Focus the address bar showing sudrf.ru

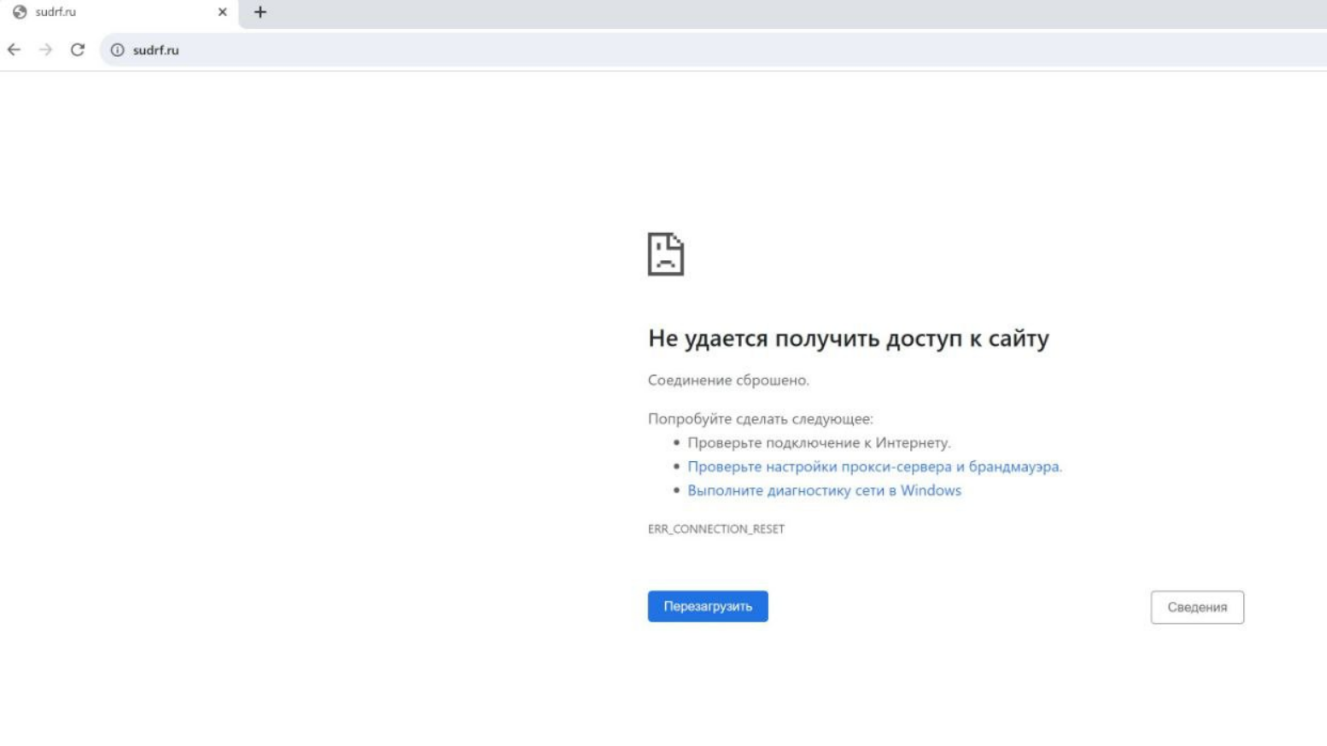[x=713, y=50]
